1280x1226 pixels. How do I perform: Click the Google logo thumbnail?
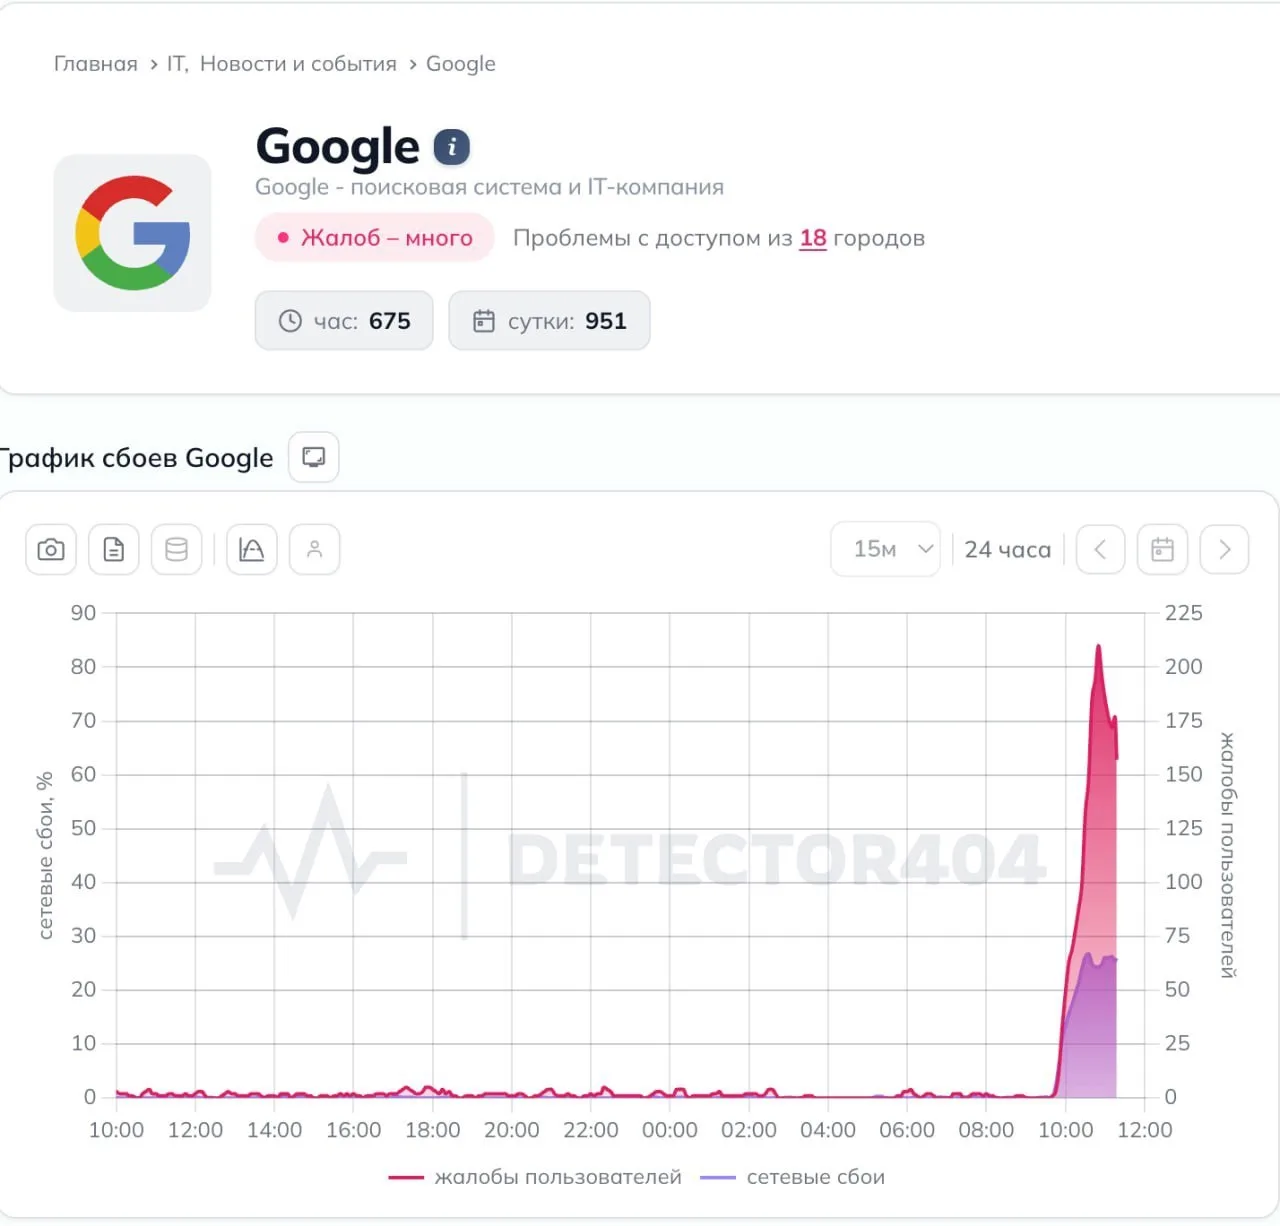pyautogui.click(x=132, y=233)
